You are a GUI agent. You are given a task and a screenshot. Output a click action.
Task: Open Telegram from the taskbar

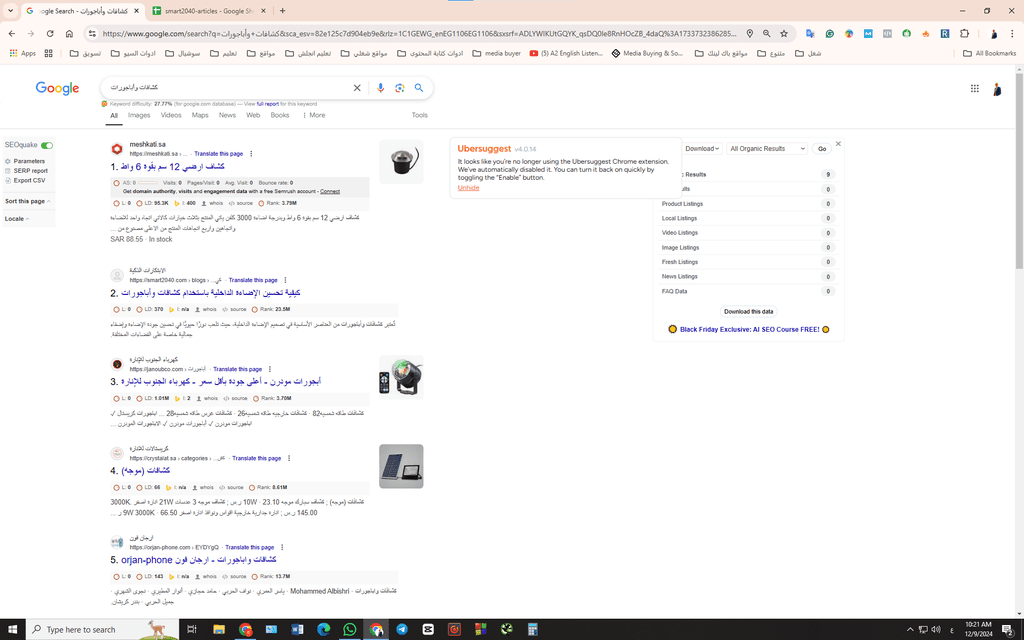(402, 630)
